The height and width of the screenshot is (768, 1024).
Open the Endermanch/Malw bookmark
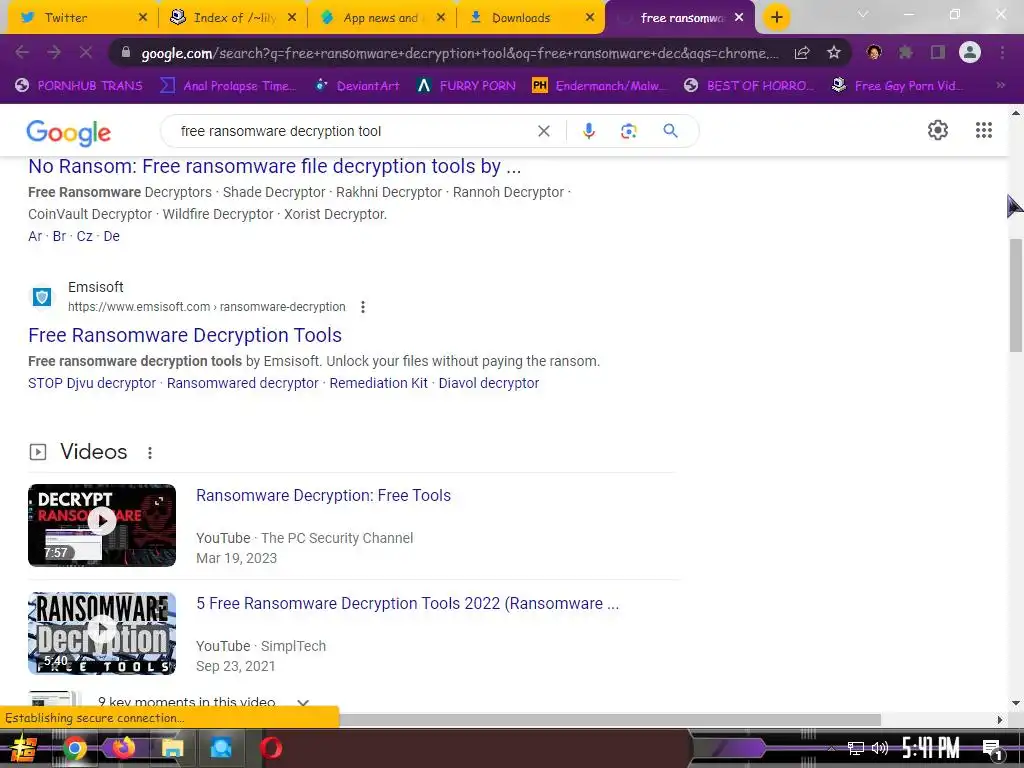point(600,86)
